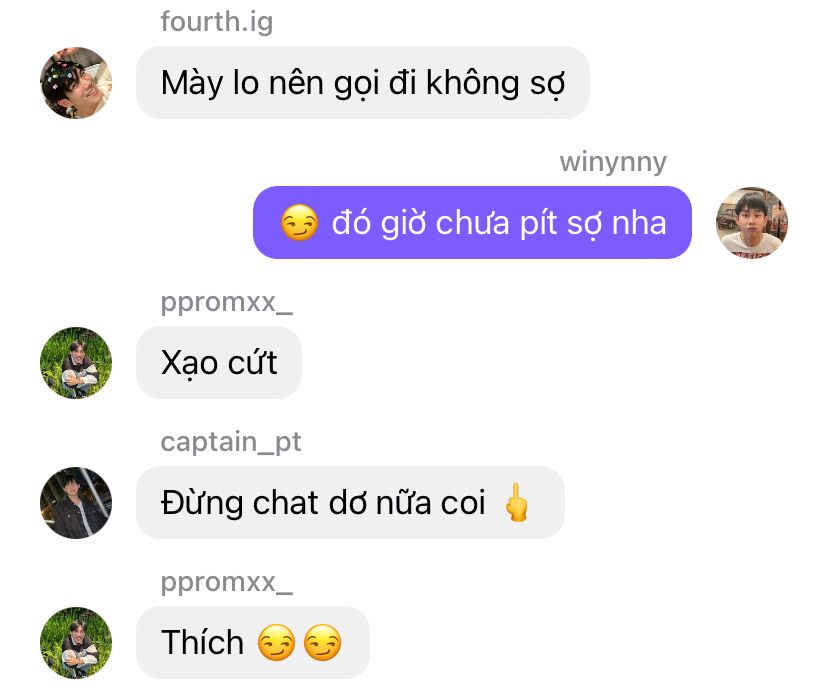This screenshot has height=698, width=828.
Task: Click the winynny username label
Action: pyautogui.click(x=613, y=162)
